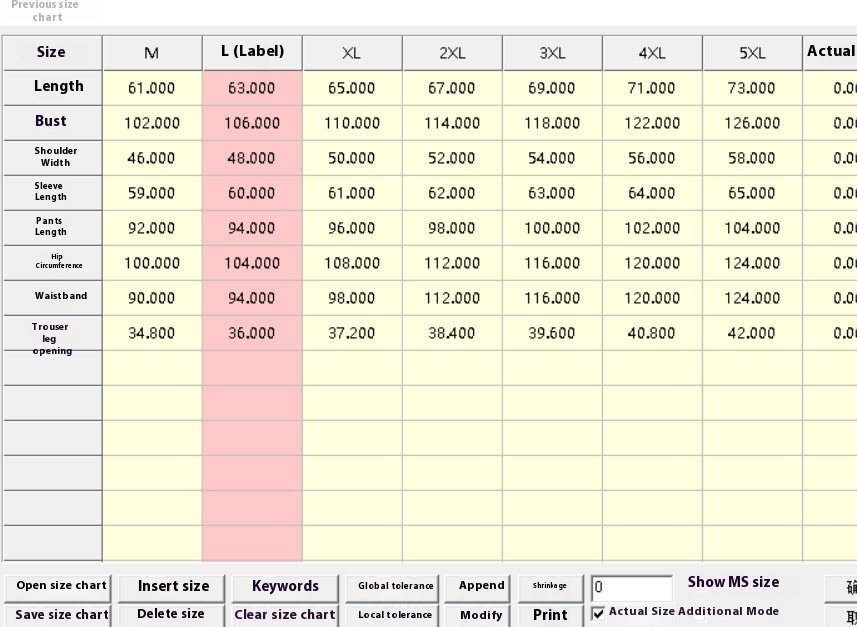Click the shrinkage value input field

click(x=631, y=588)
